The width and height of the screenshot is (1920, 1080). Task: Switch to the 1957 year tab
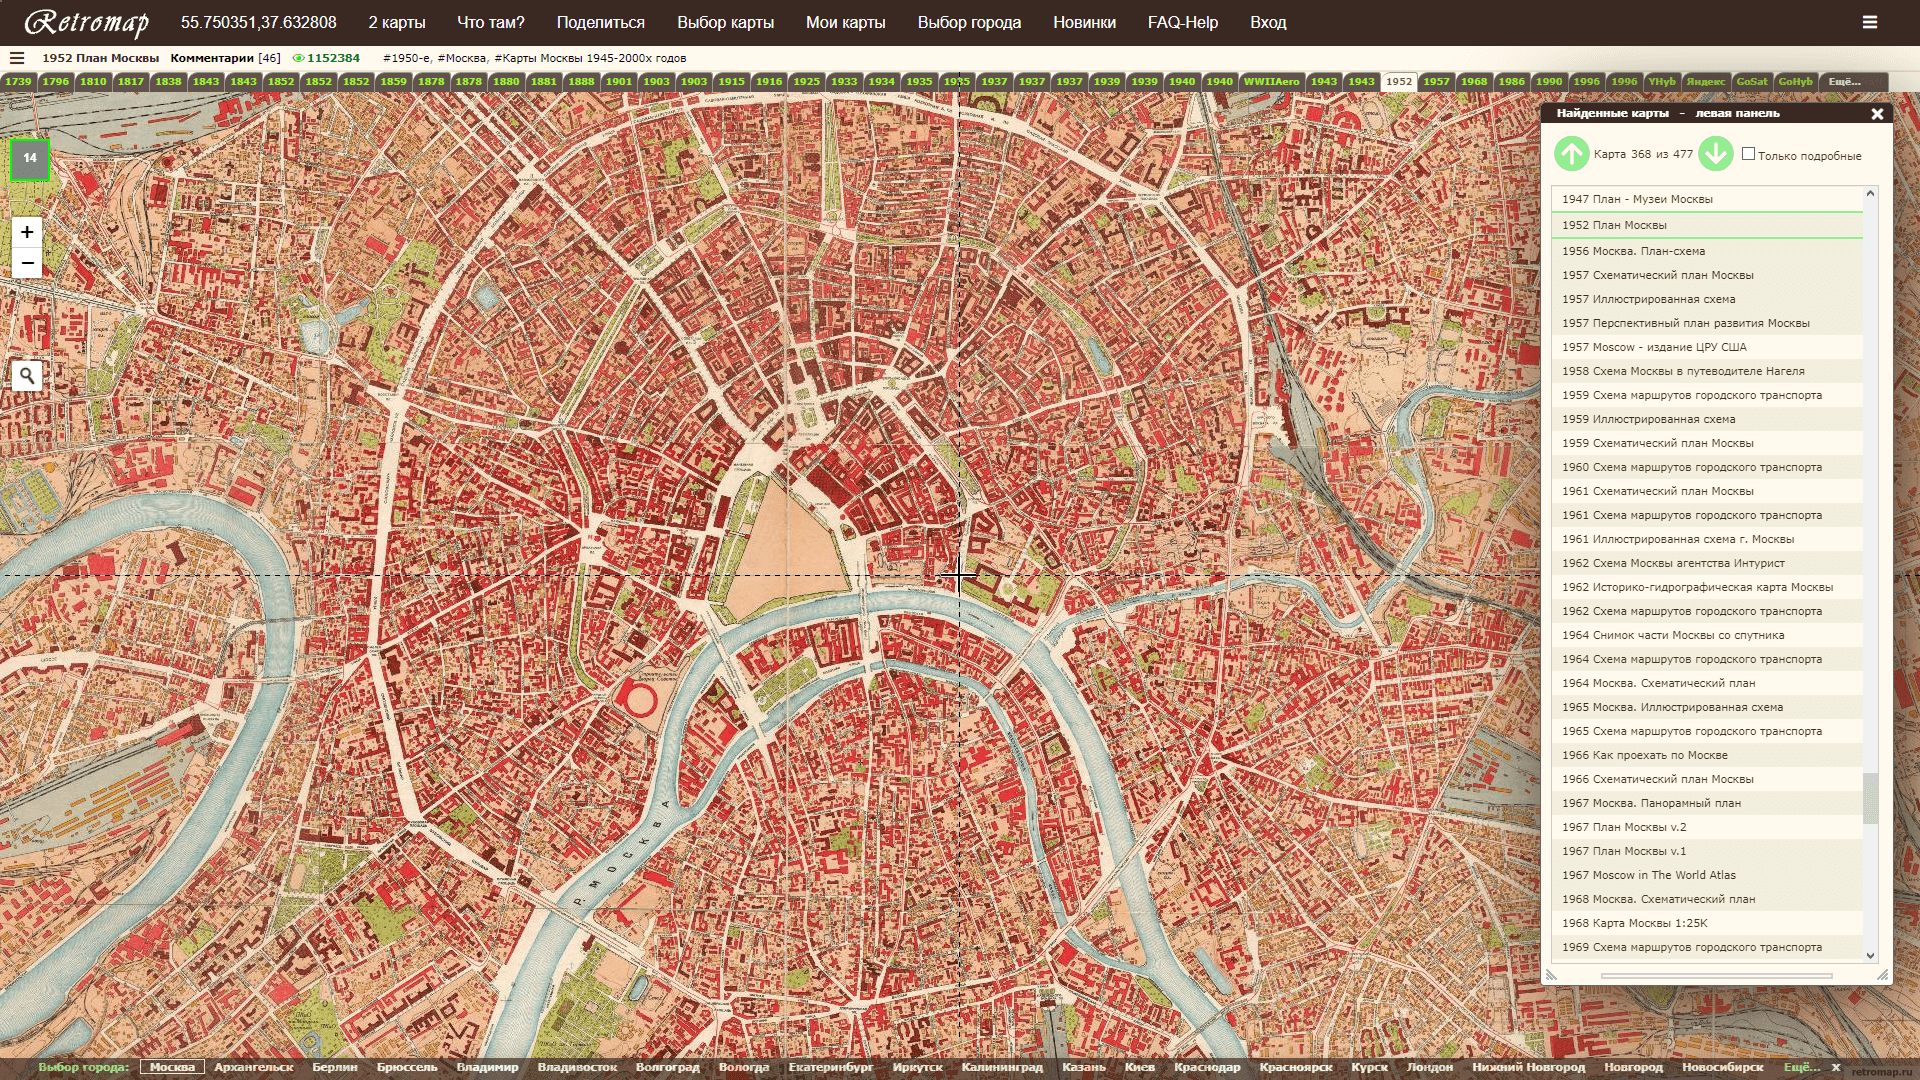coord(1436,82)
